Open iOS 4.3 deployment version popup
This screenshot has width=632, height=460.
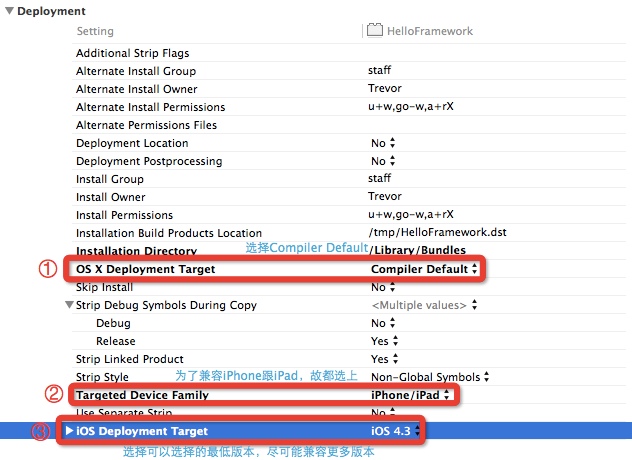click(x=395, y=431)
